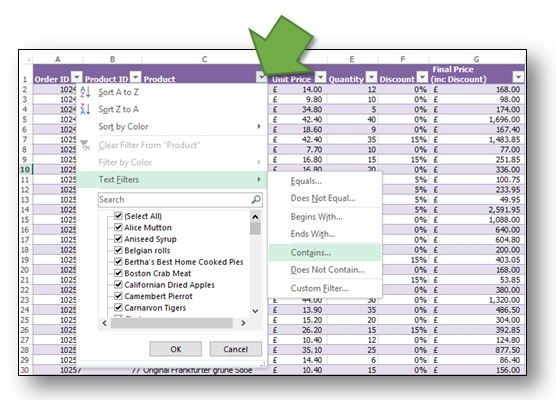This screenshot has width=556, height=400.
Task: Click the Sort Z to A icon
Action: coord(85,109)
